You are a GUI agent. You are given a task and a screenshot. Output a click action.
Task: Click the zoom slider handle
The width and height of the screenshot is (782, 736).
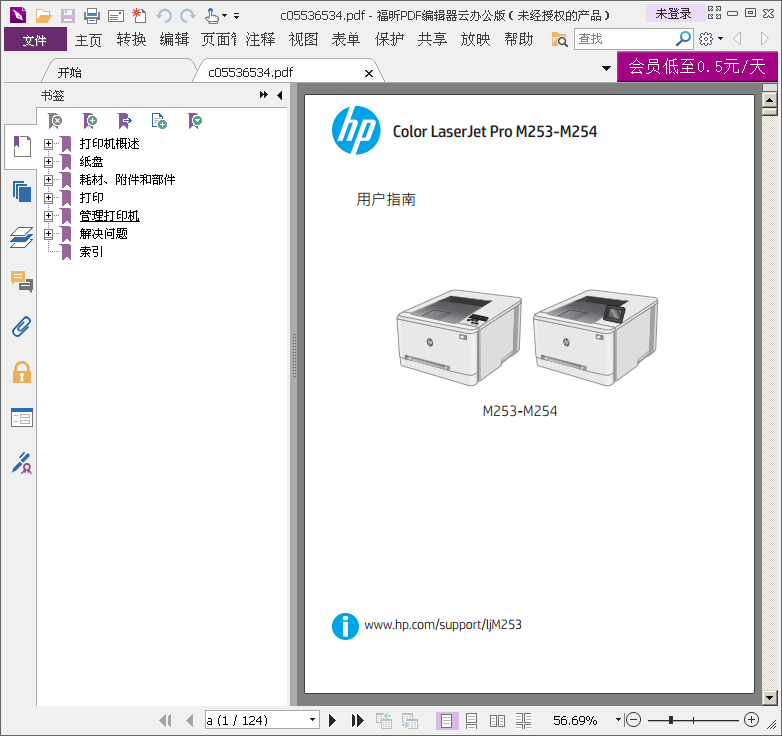click(x=671, y=720)
